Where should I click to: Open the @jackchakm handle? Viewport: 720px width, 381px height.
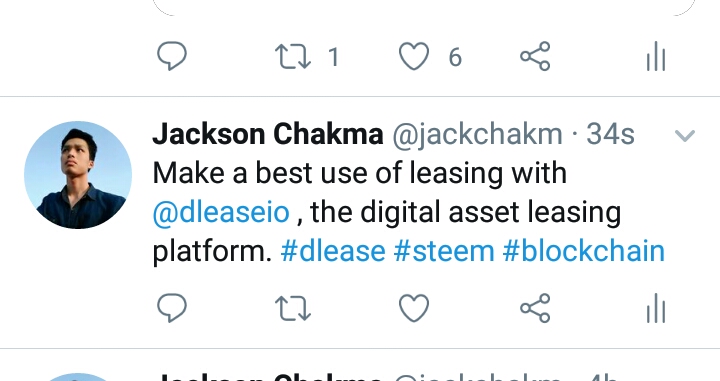pos(477,135)
